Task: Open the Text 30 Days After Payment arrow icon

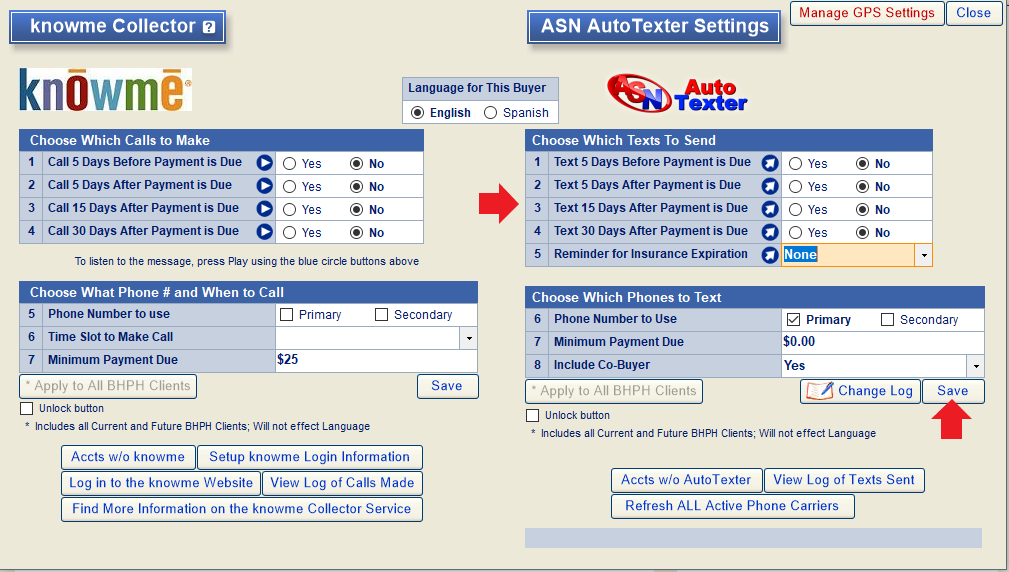Action: point(770,232)
